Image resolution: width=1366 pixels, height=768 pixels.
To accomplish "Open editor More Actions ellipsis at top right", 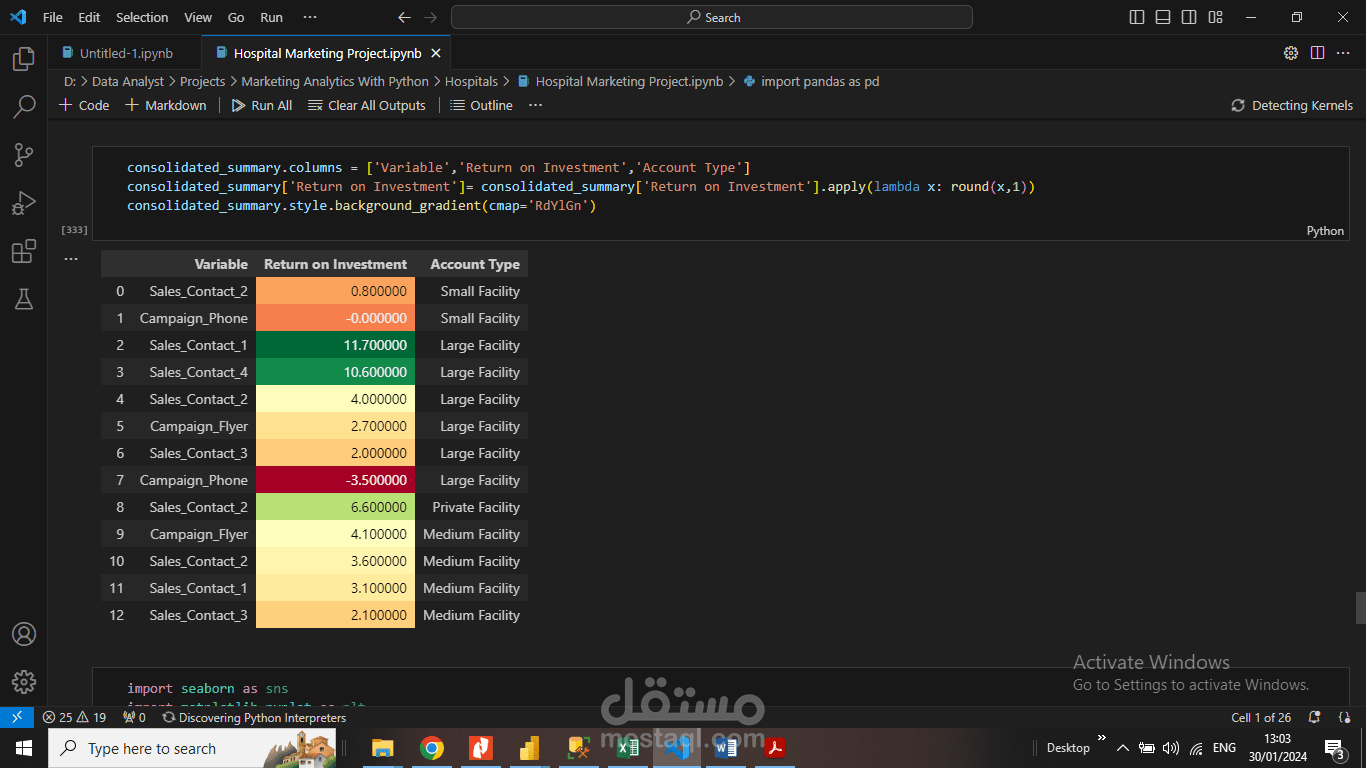I will click(1343, 53).
